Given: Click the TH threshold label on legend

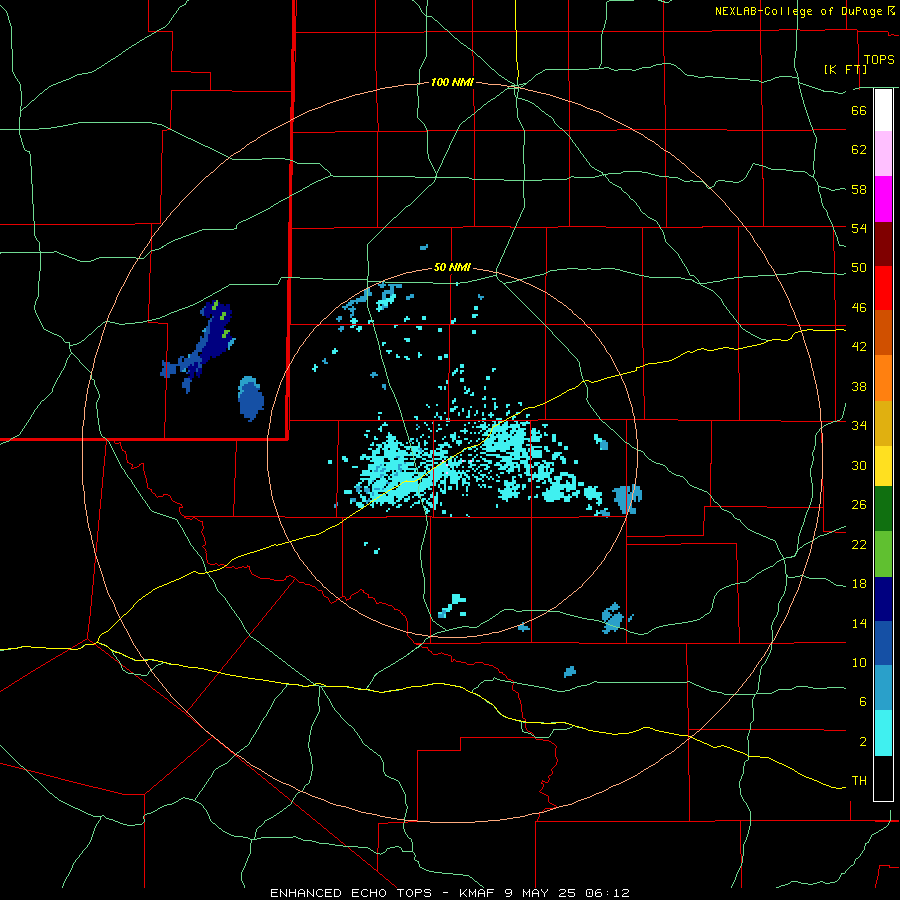Looking at the screenshot, I should click(859, 781).
